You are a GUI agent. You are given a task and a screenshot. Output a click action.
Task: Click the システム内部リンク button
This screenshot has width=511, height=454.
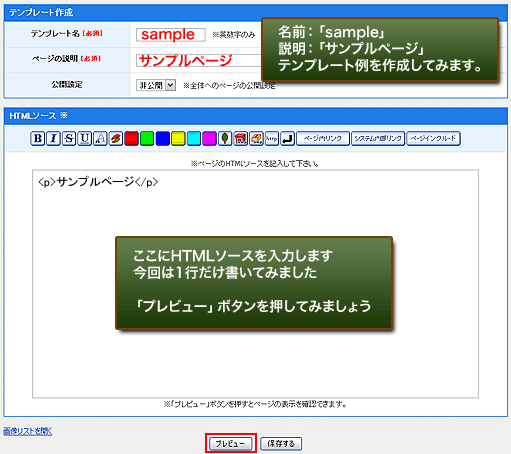(378, 138)
